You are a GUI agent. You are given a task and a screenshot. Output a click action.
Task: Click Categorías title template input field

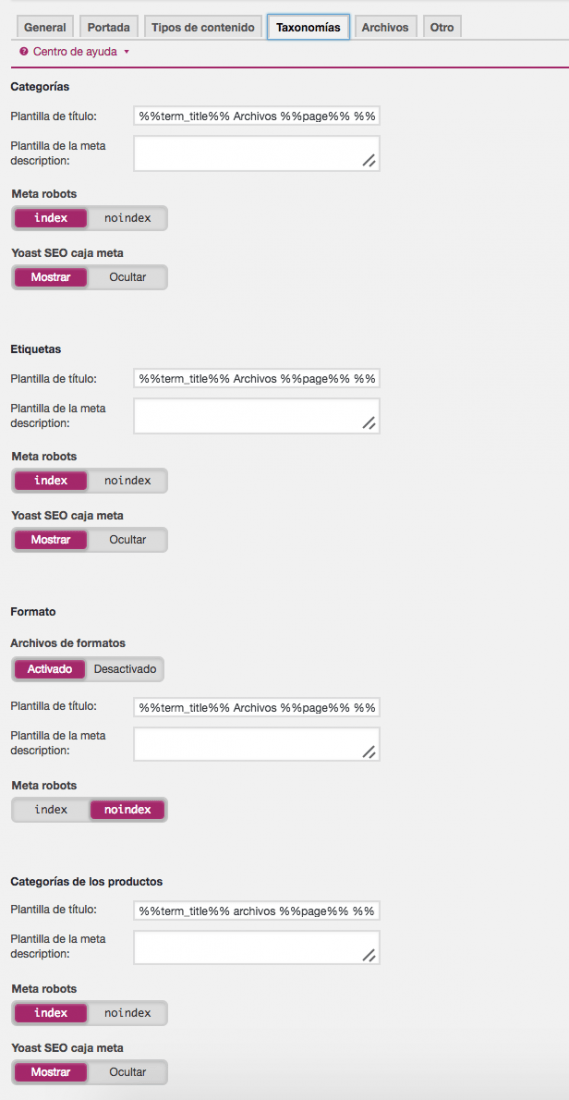click(x=257, y=116)
